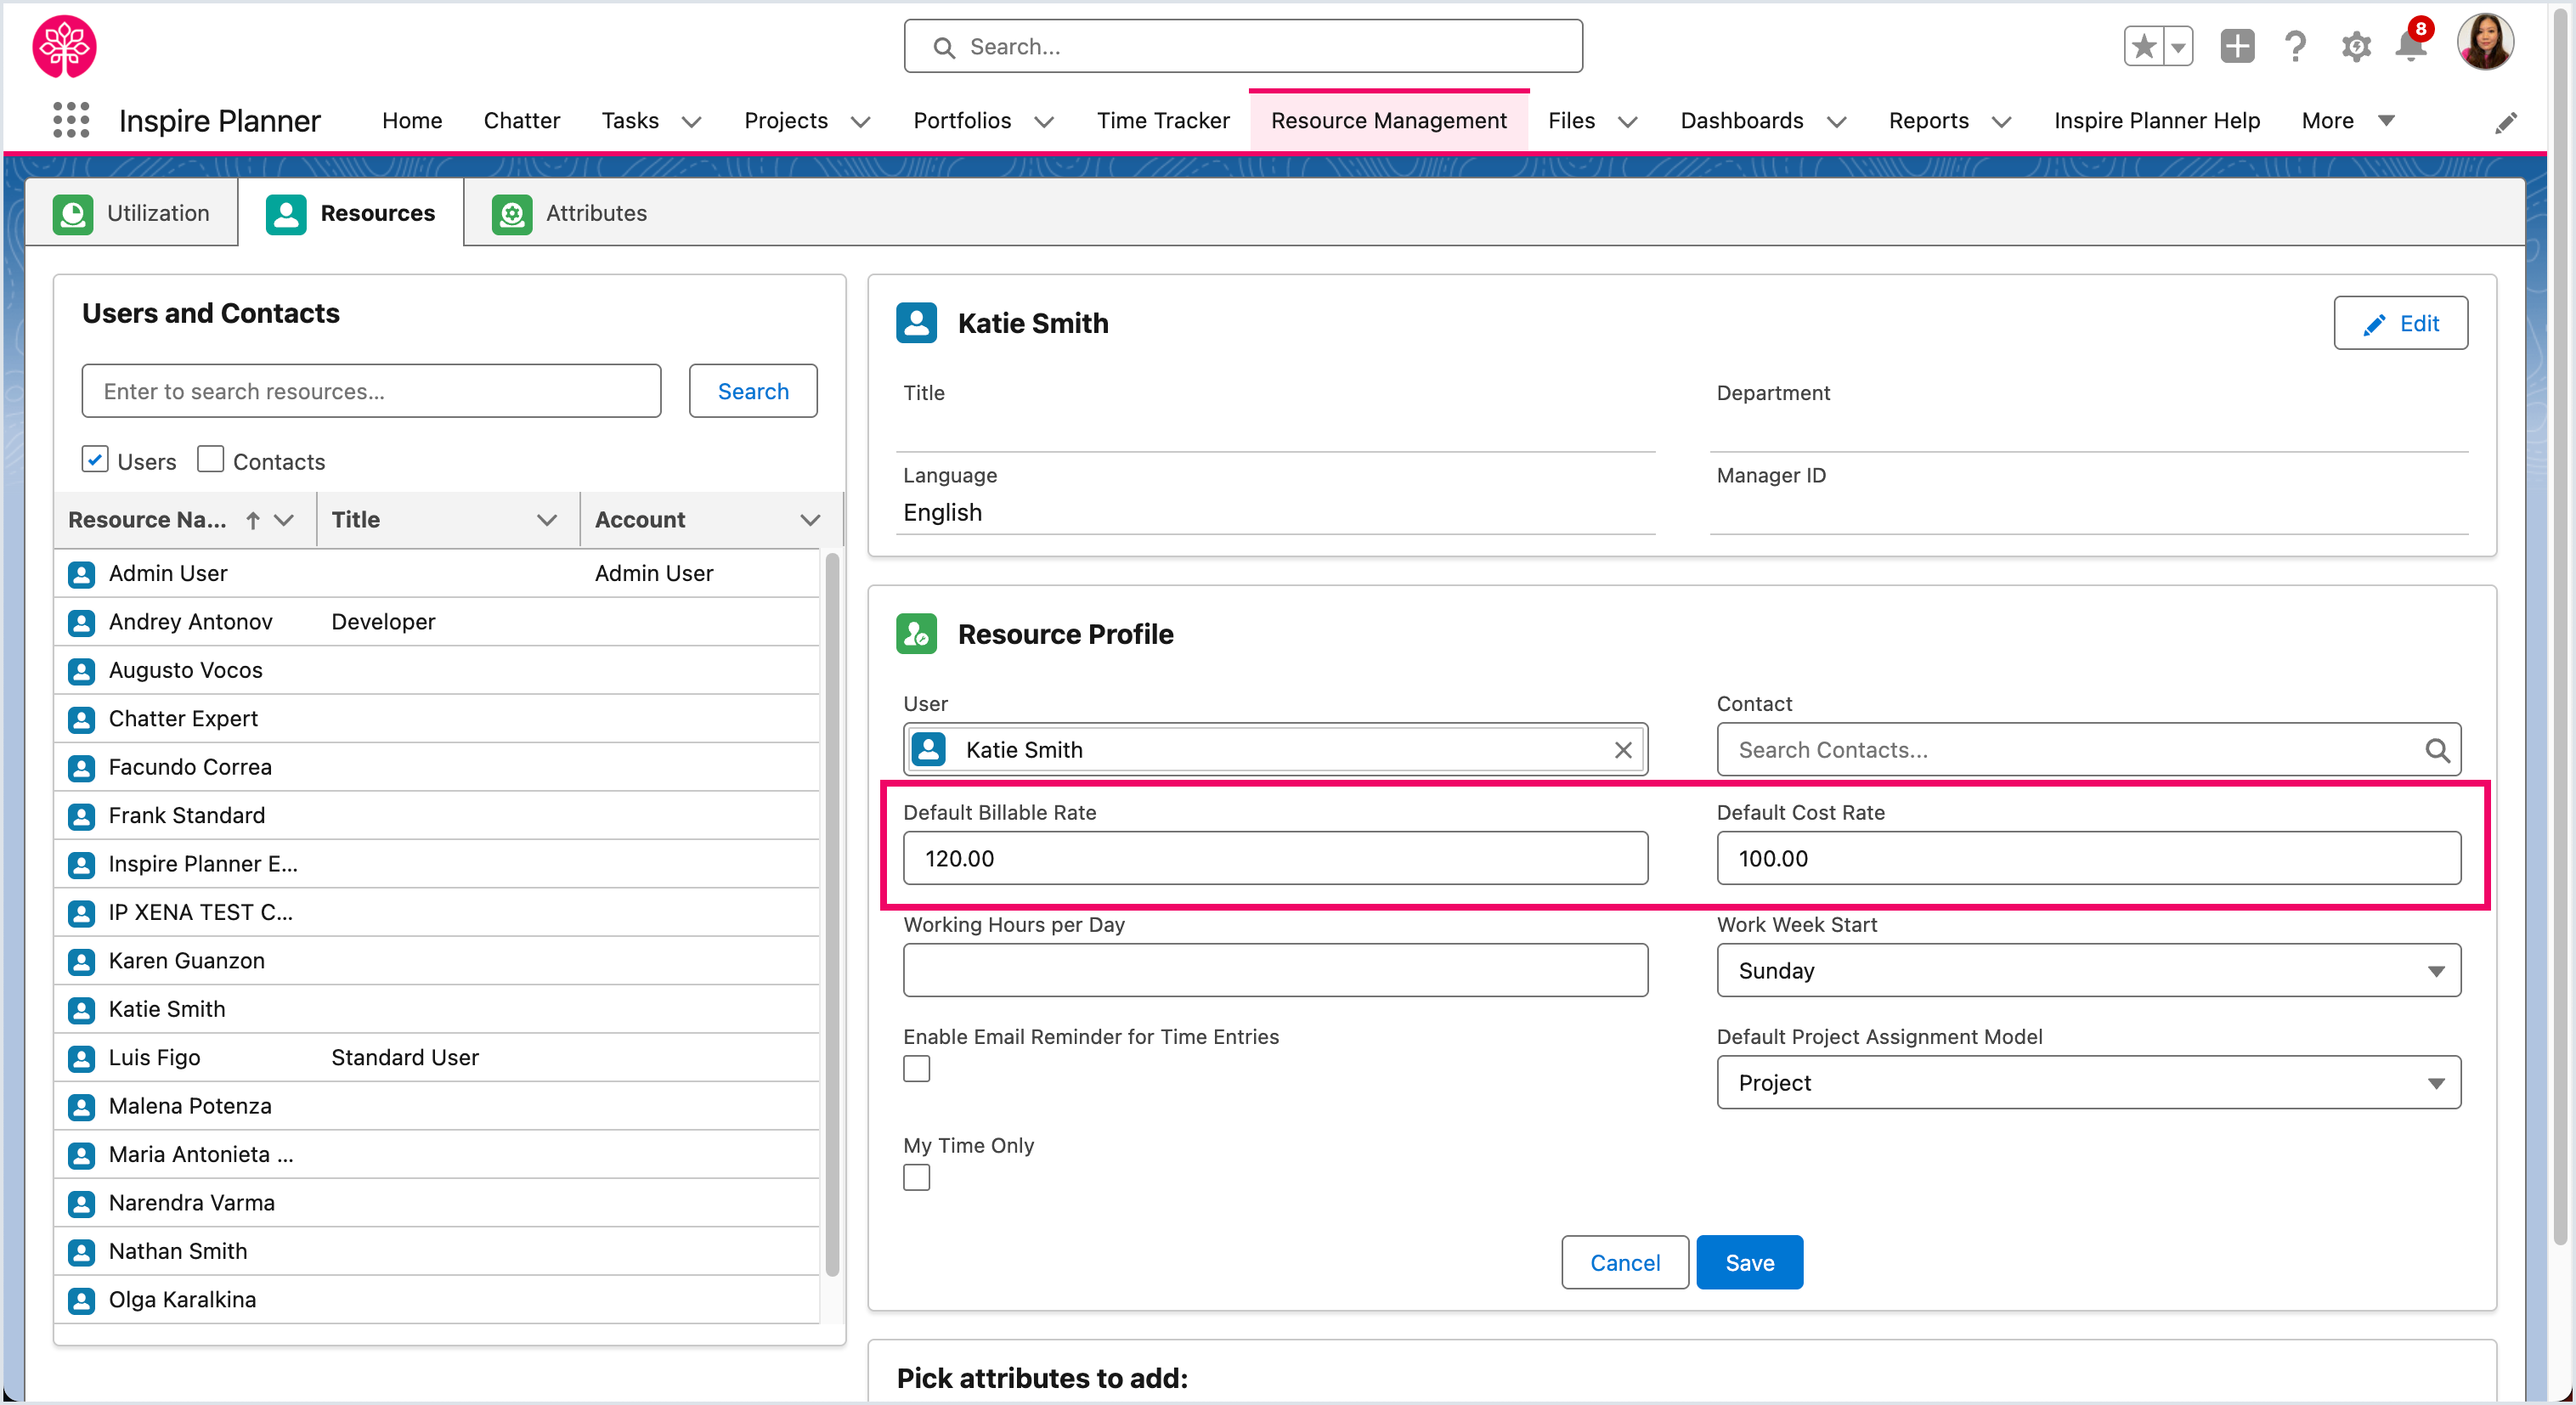2576x1405 pixels.
Task: Click the Utilization tab icon
Action: tap(73, 214)
